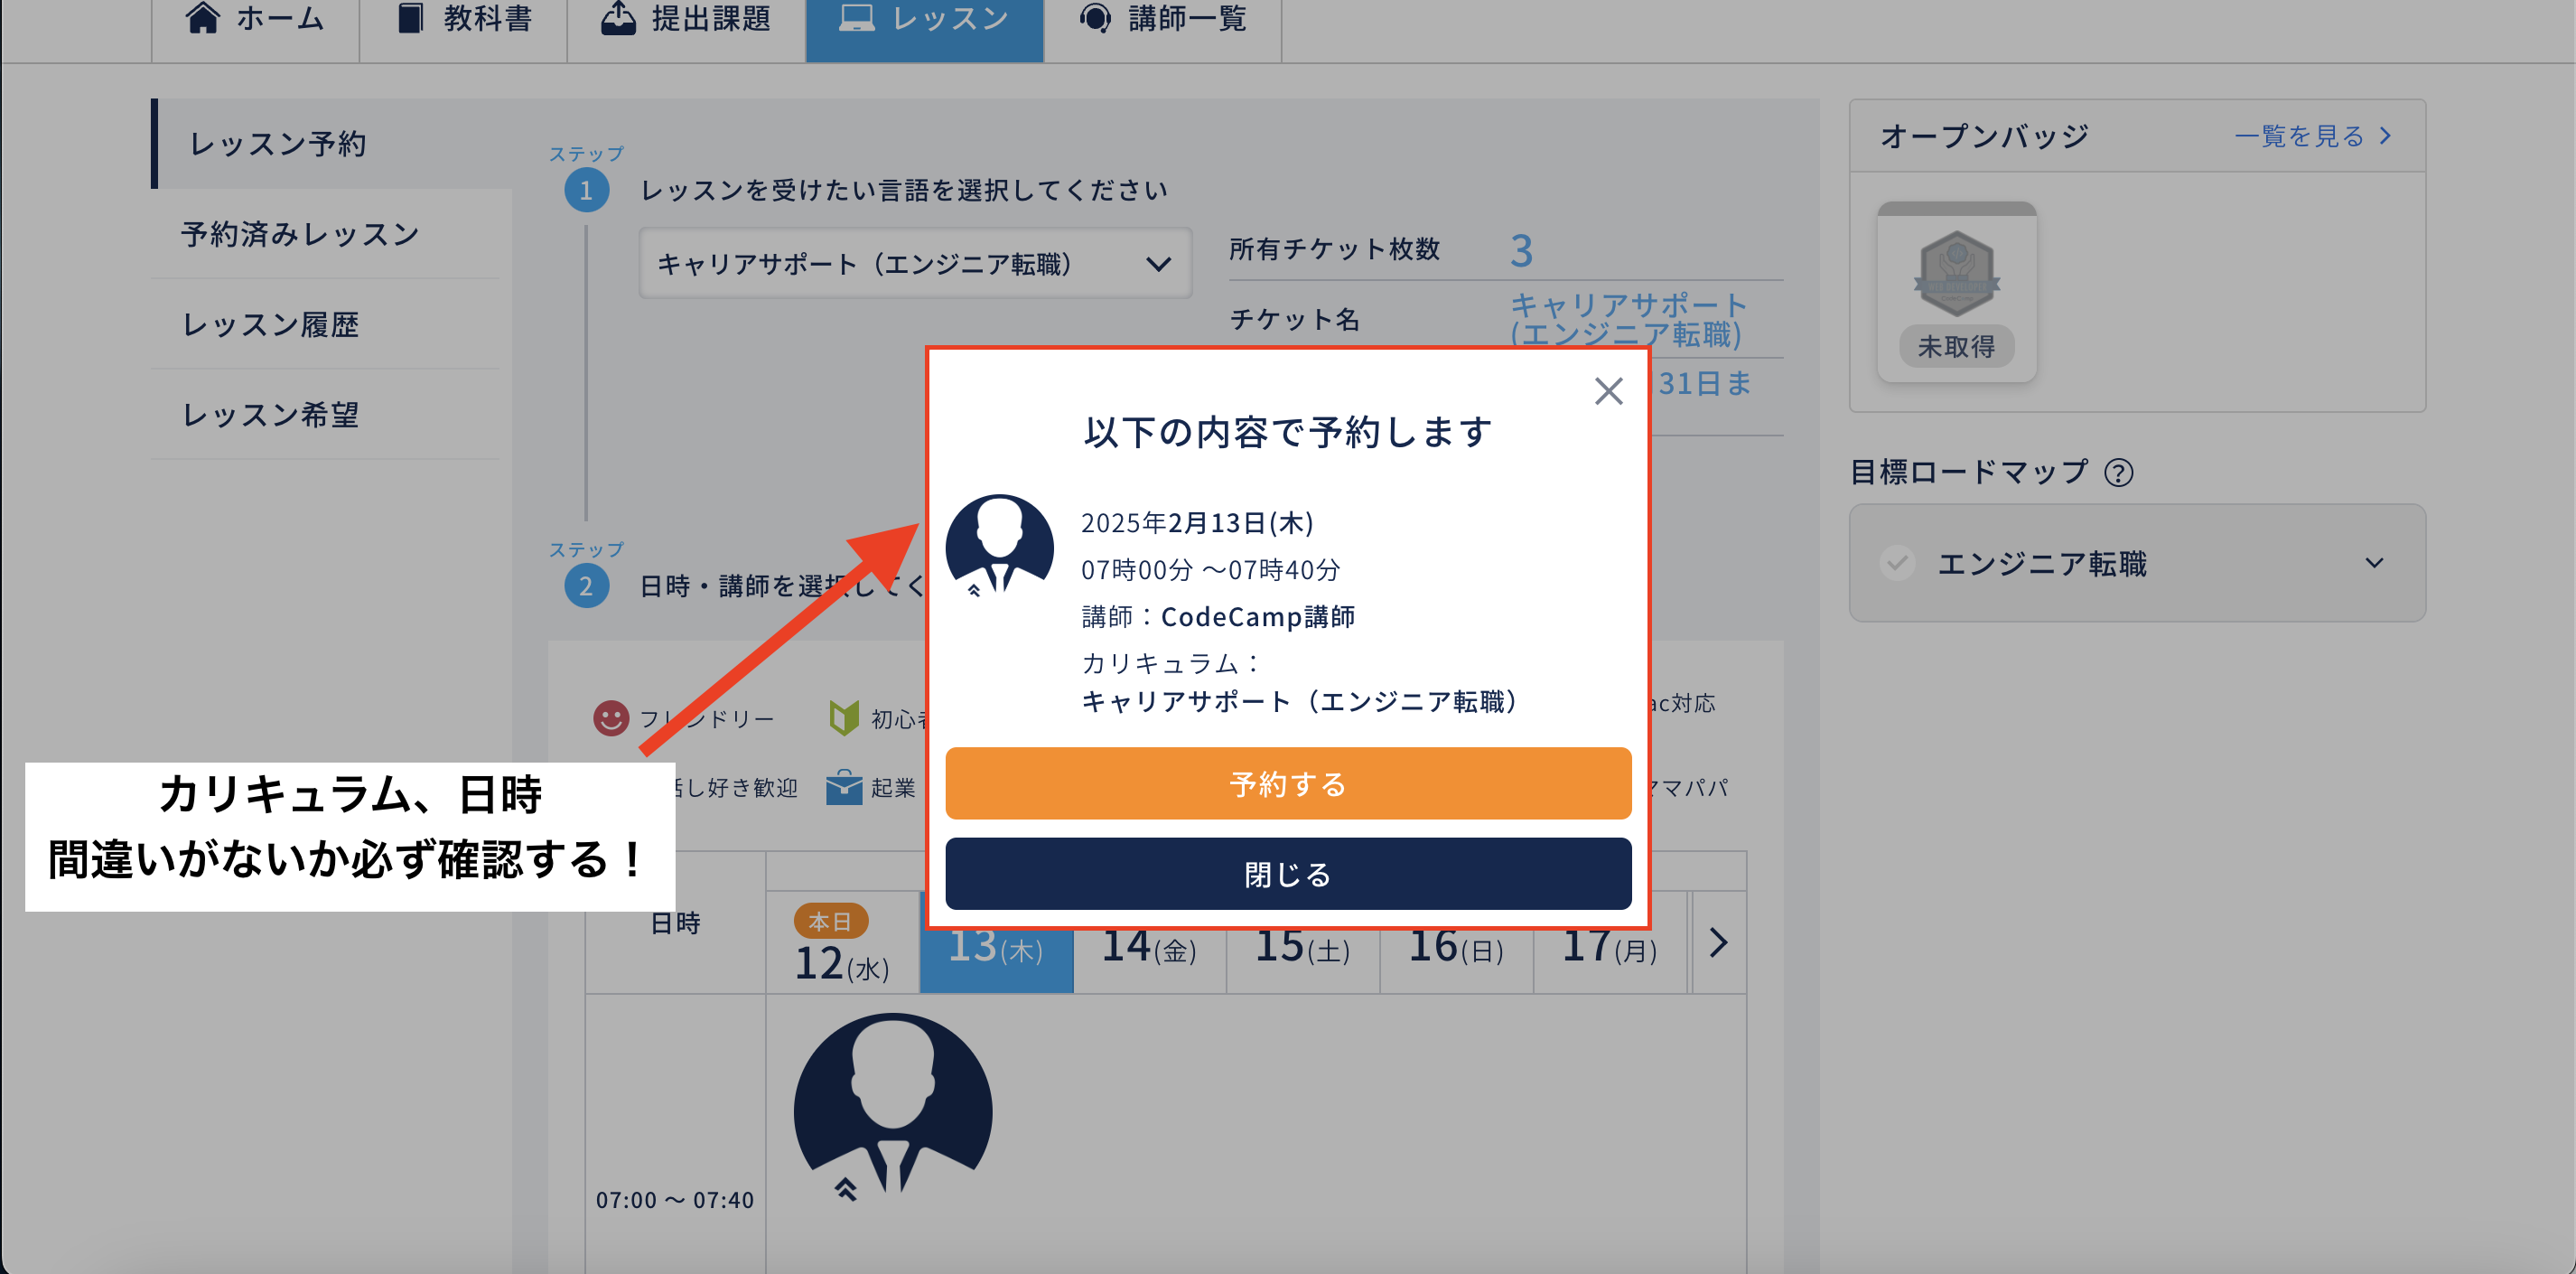Go to next week with calendar arrow
Image resolution: width=2576 pixels, height=1274 pixels.
click(x=1717, y=942)
